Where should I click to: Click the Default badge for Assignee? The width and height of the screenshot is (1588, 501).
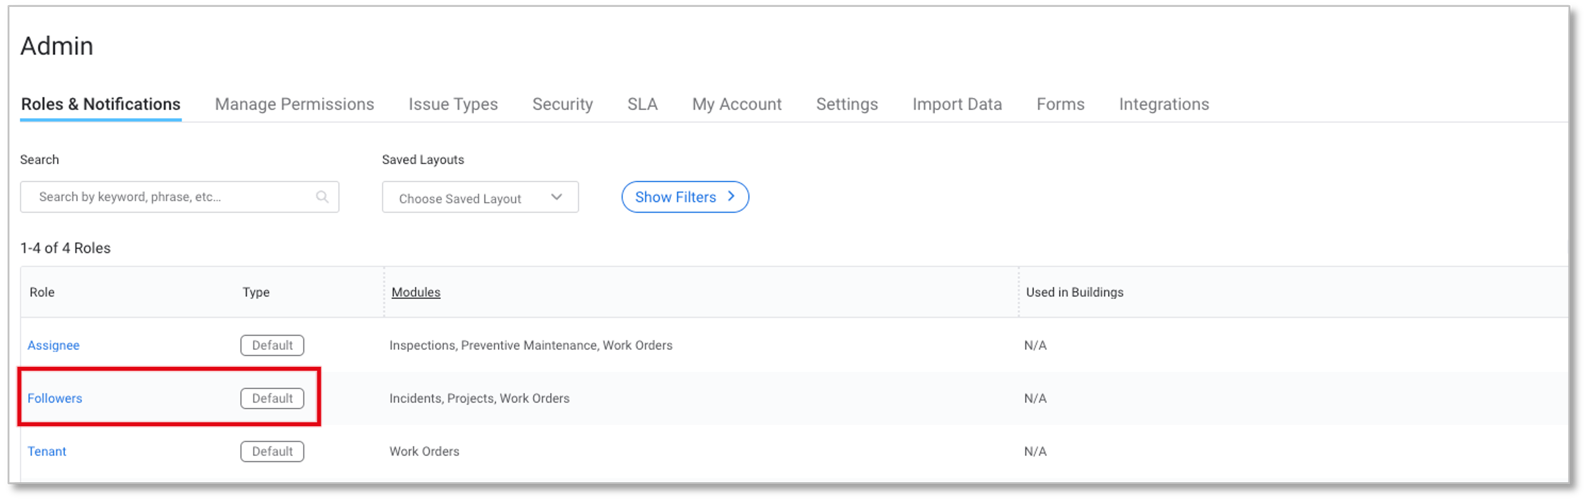click(272, 345)
